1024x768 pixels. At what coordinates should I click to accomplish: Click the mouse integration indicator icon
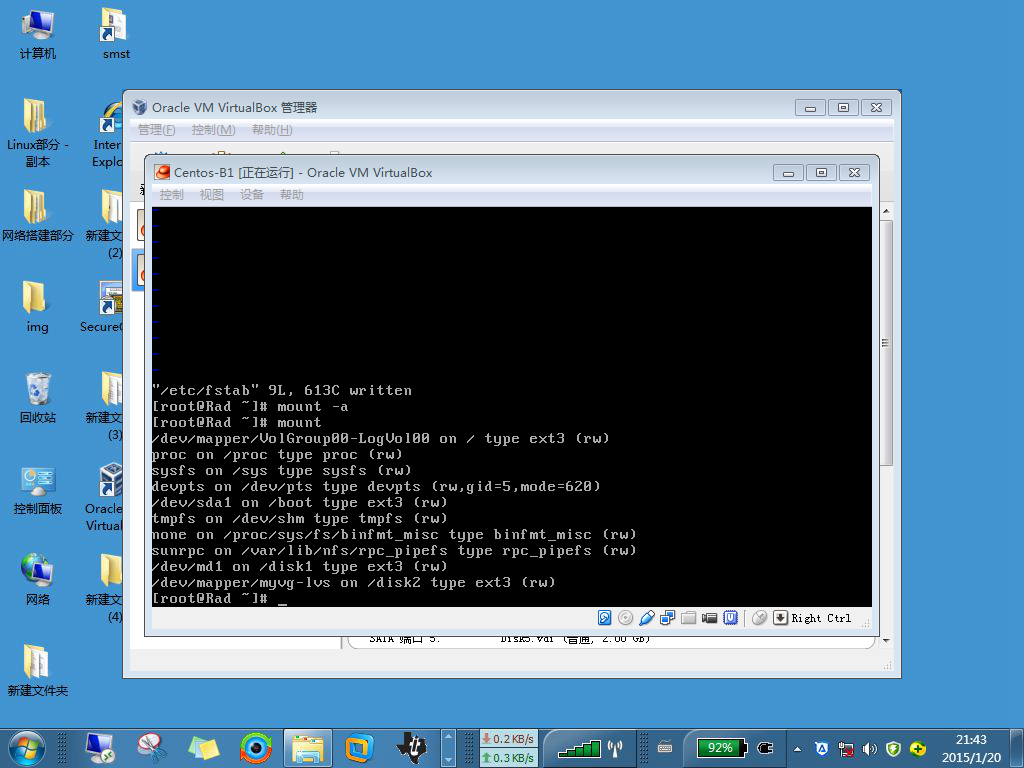point(759,618)
